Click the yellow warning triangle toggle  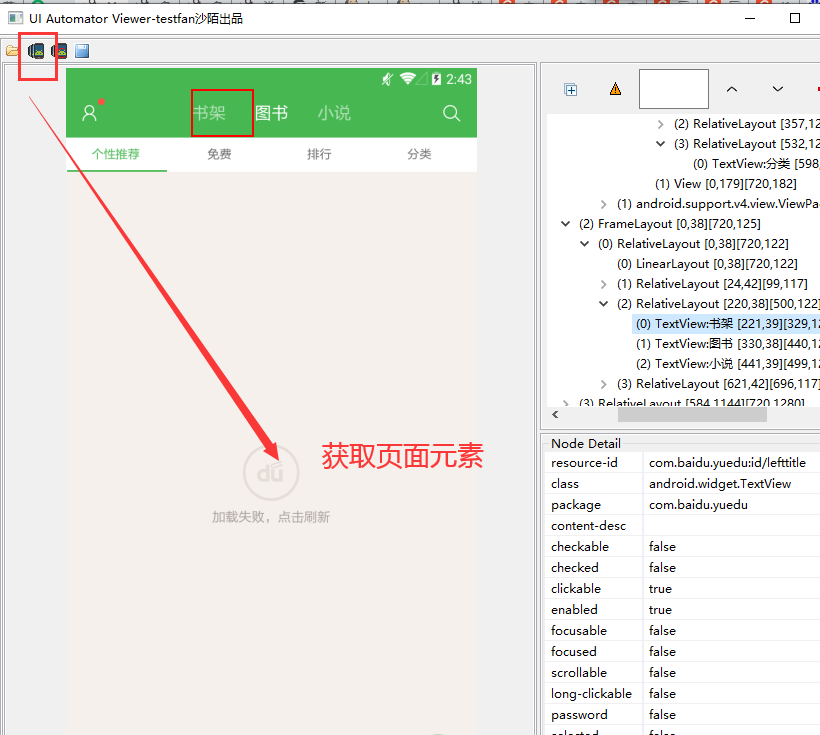pos(616,89)
